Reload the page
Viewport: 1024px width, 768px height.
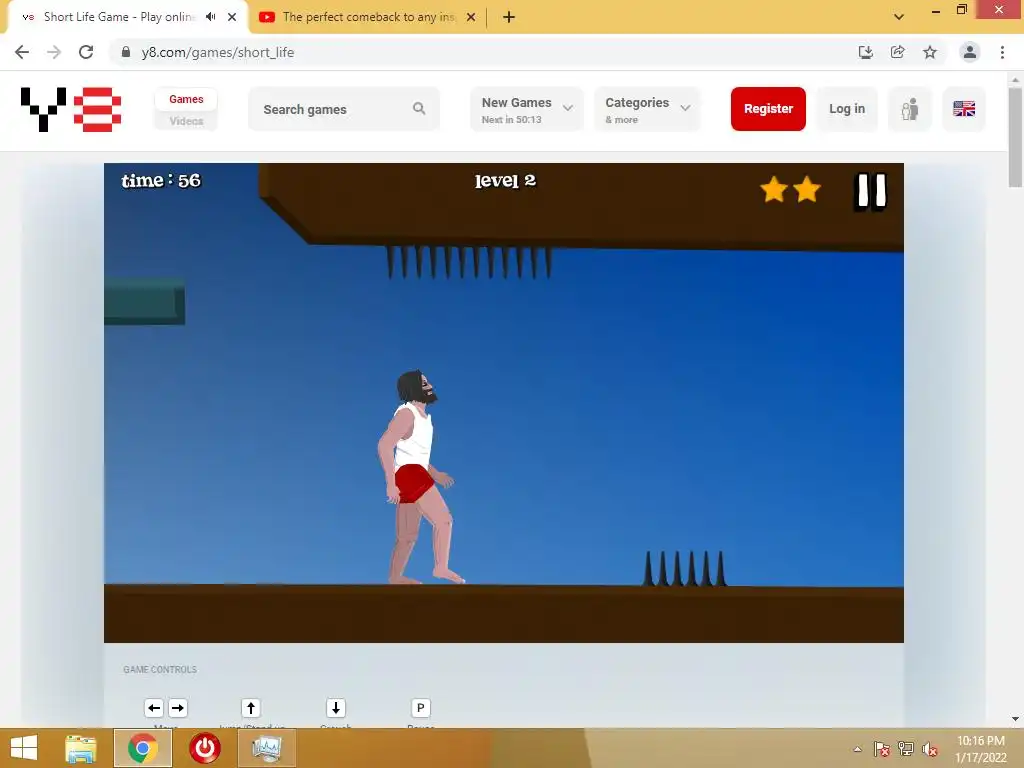coord(86,52)
